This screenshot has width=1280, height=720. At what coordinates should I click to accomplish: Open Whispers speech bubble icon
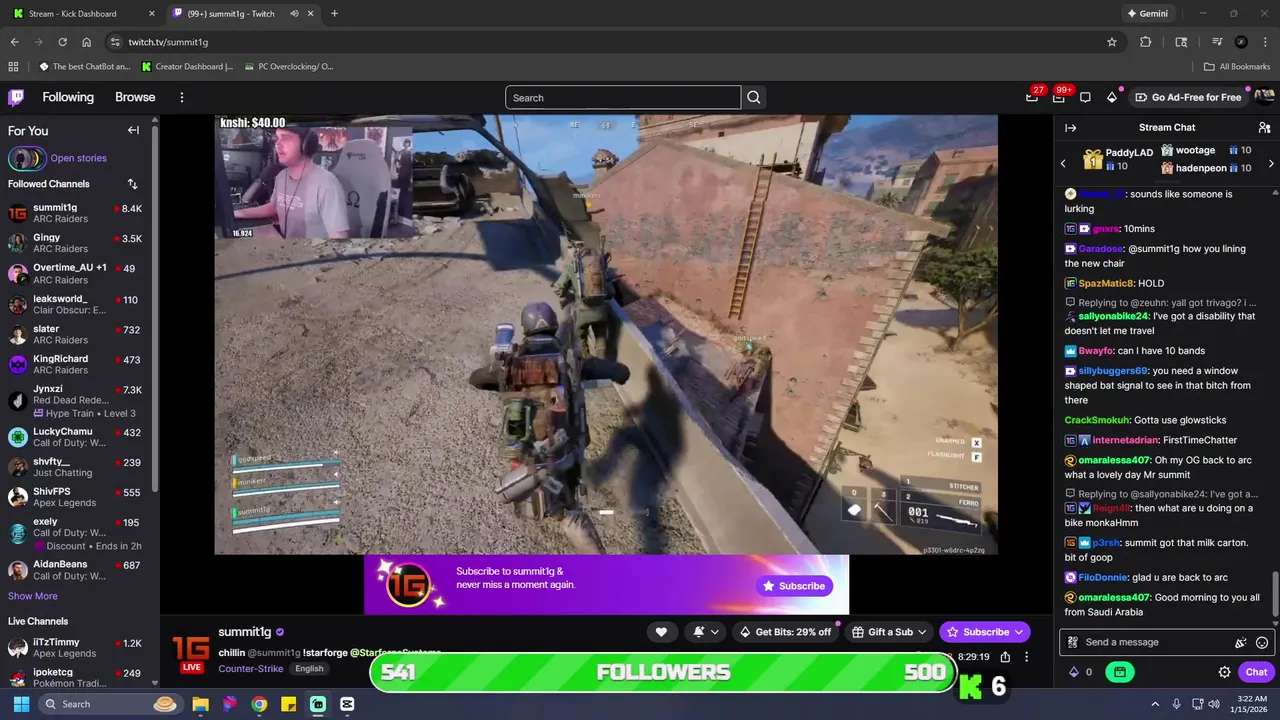click(1085, 97)
